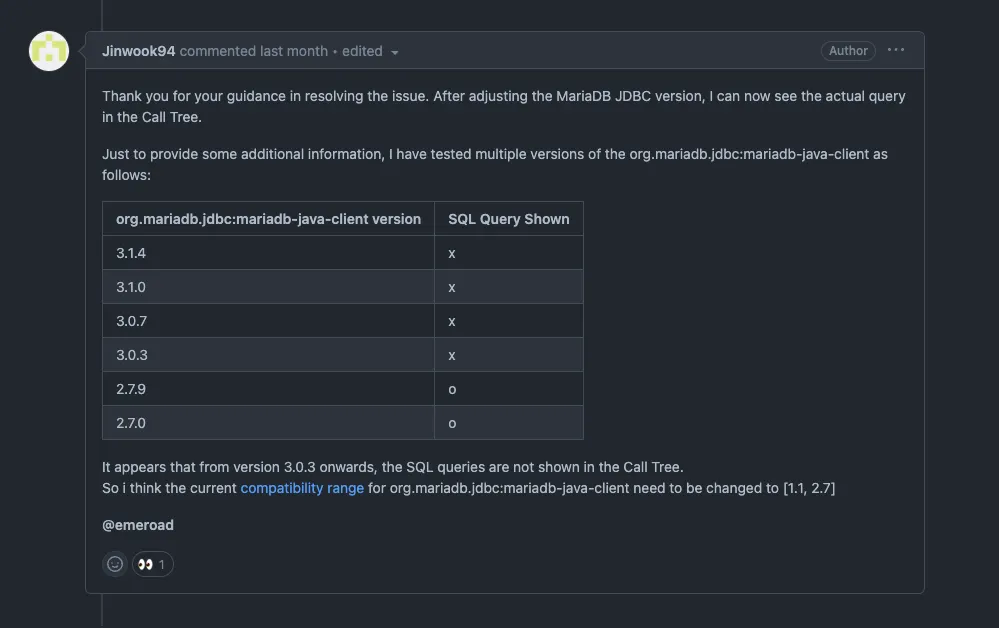Click the @emeroad mention
Image resolution: width=999 pixels, height=628 pixels.
pyautogui.click(x=138, y=524)
